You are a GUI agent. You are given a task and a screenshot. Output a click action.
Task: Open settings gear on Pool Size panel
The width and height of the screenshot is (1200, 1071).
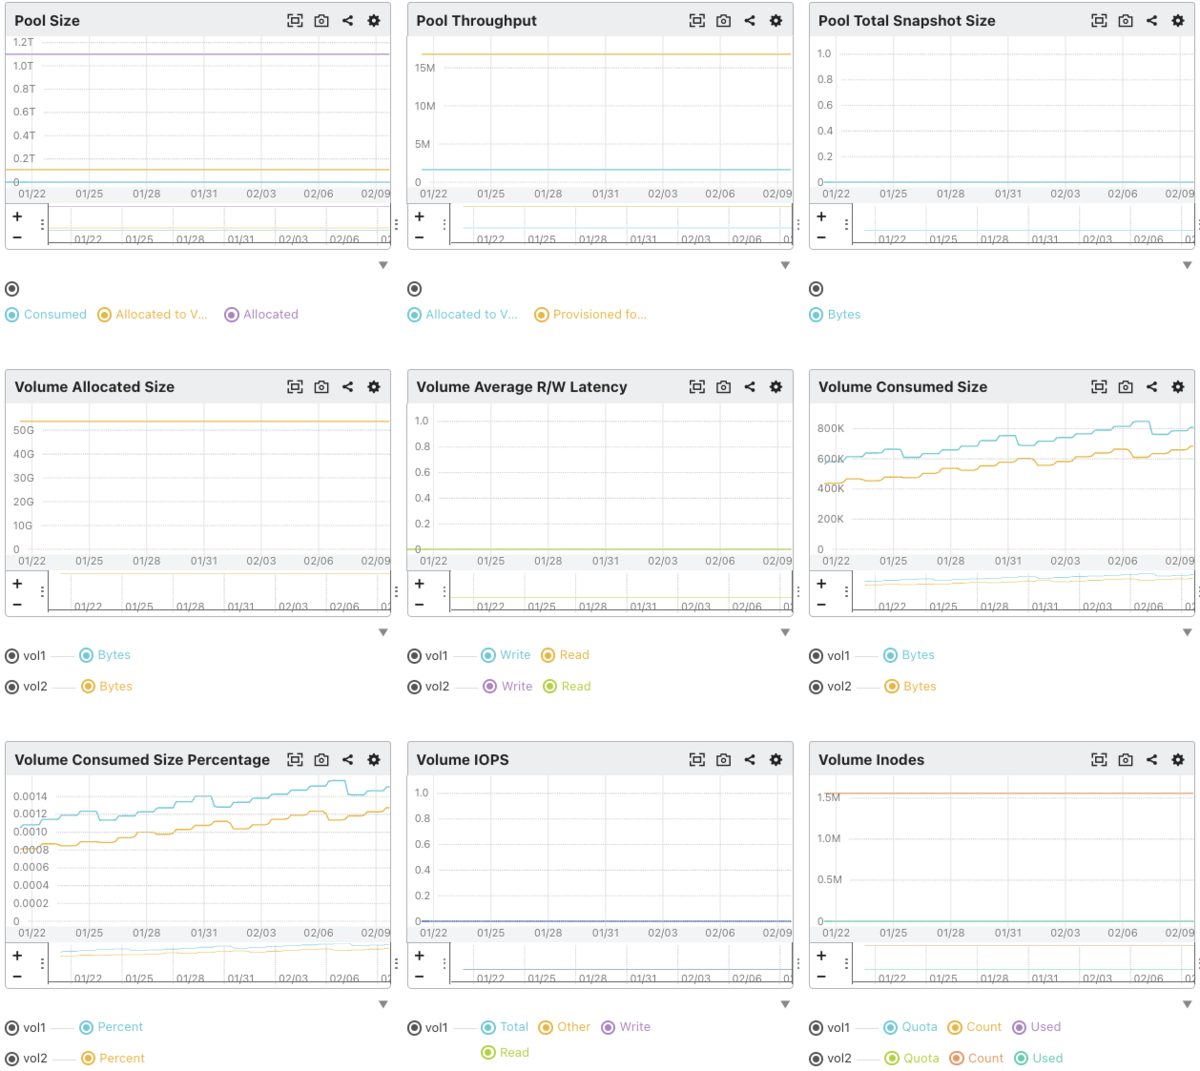(x=374, y=20)
